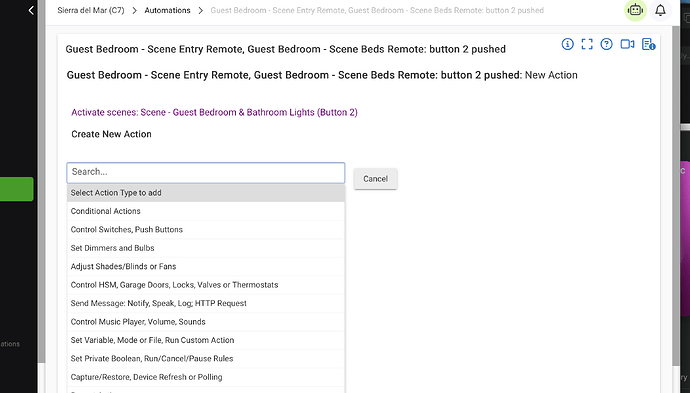Toggle fullscreen view icon
This screenshot has width=690, height=393.
point(587,44)
